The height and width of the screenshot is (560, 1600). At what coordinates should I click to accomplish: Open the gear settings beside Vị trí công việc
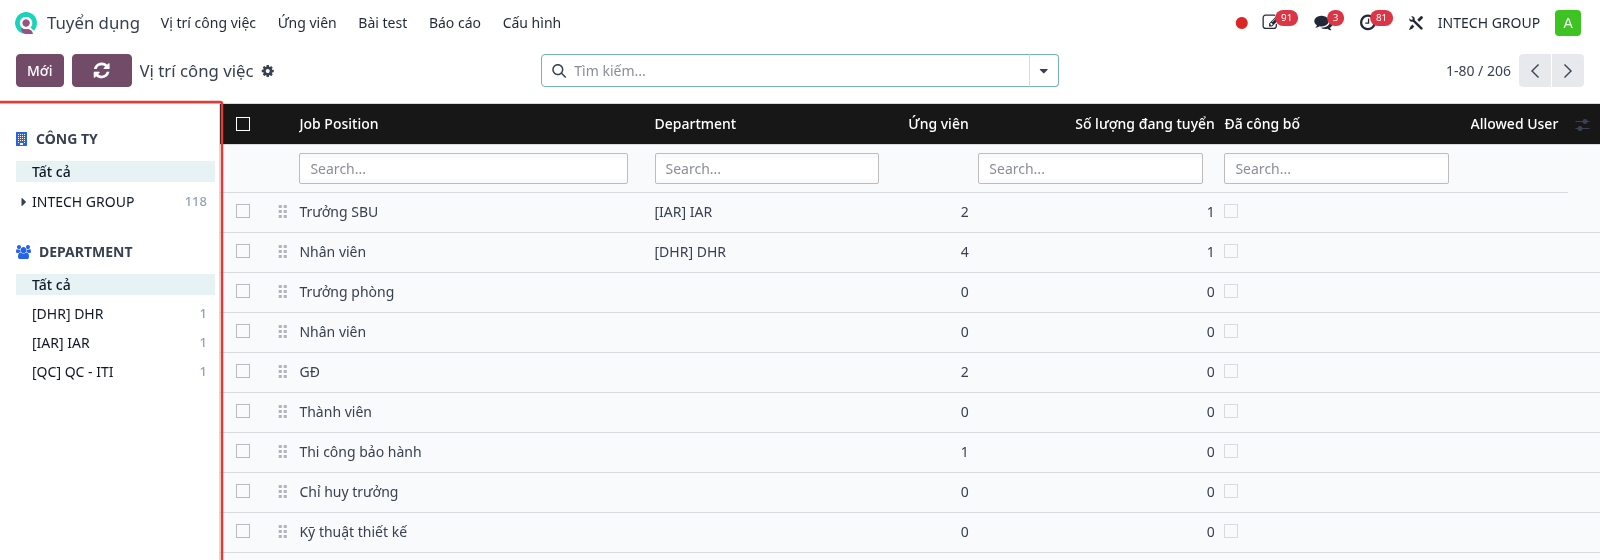pyautogui.click(x=268, y=71)
